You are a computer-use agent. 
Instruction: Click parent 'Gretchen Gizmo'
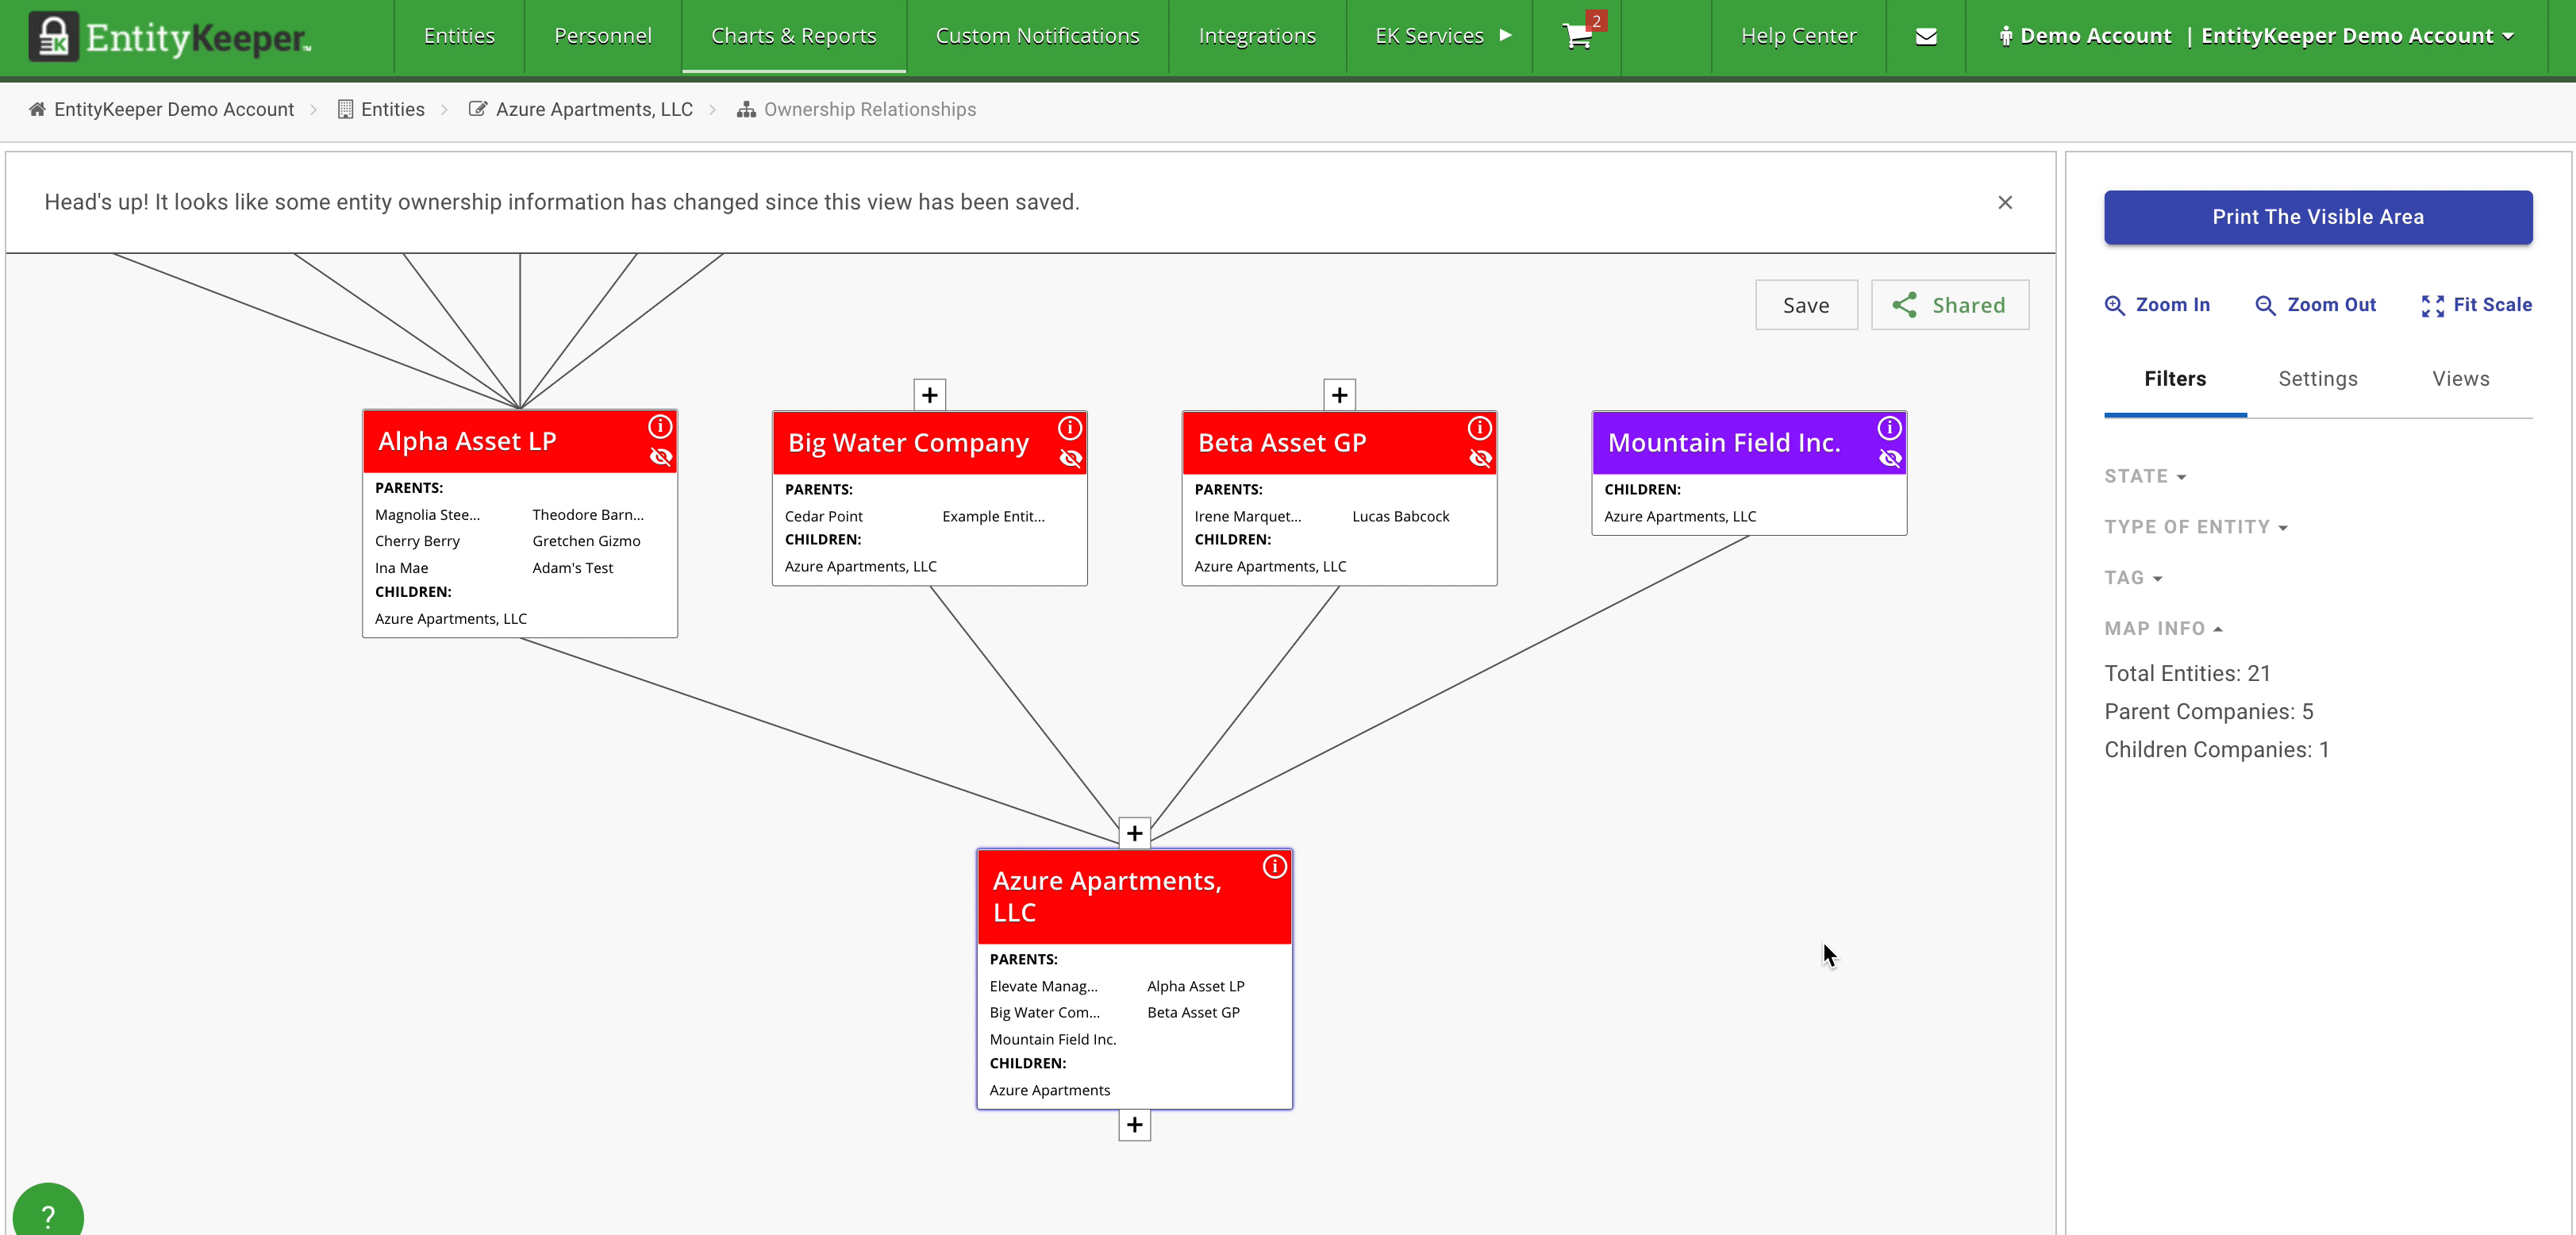[x=586, y=541]
